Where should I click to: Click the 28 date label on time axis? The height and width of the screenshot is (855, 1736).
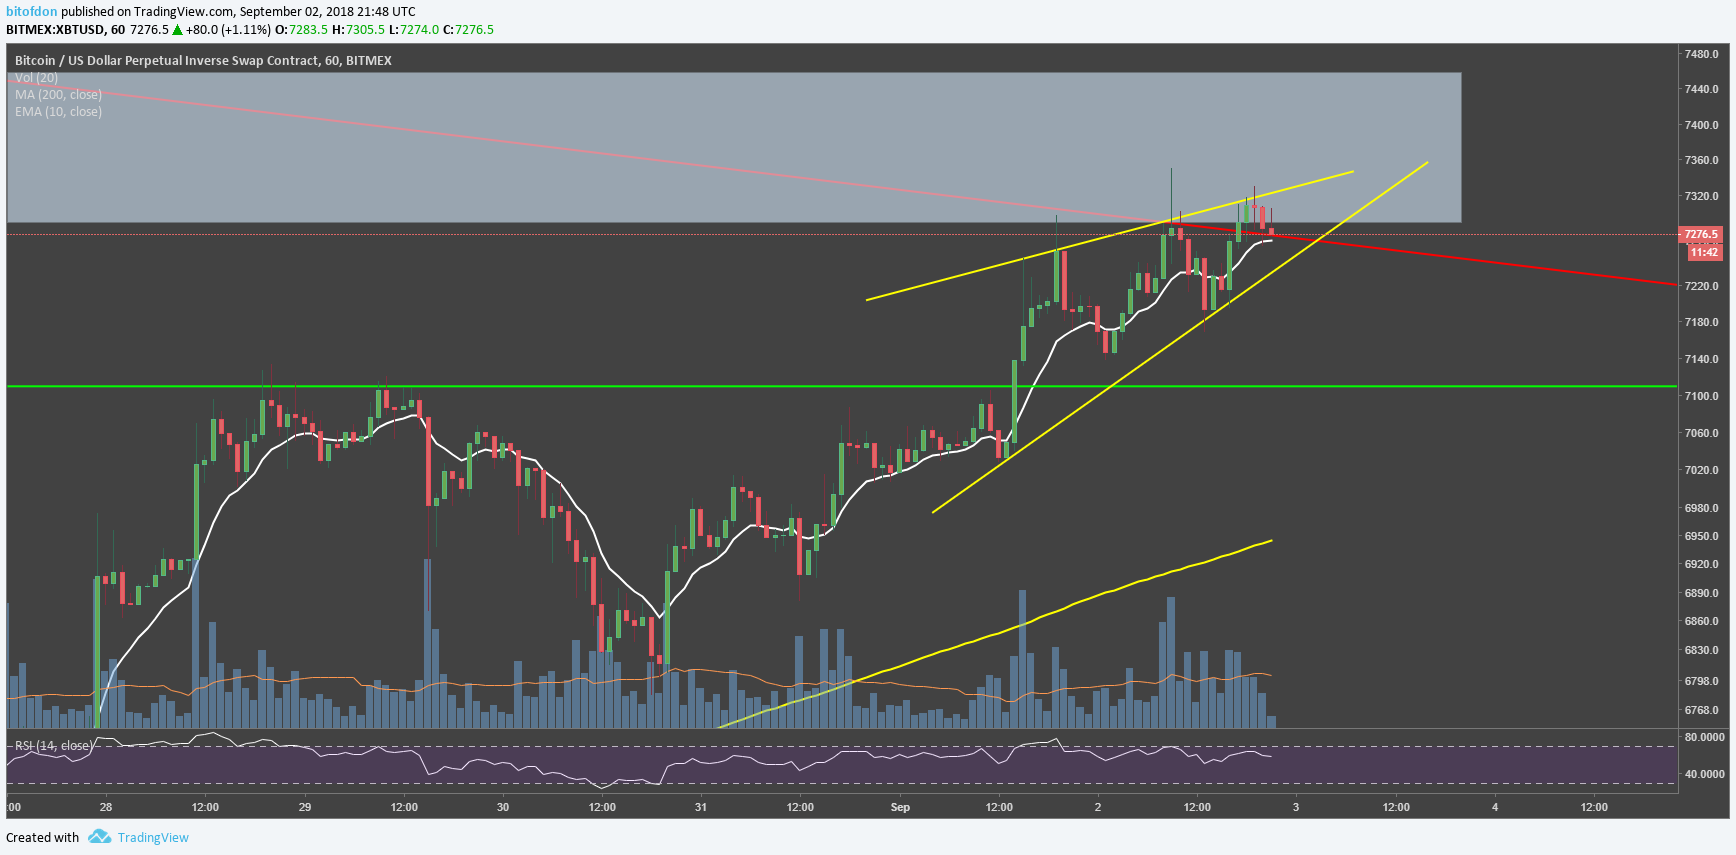(106, 807)
